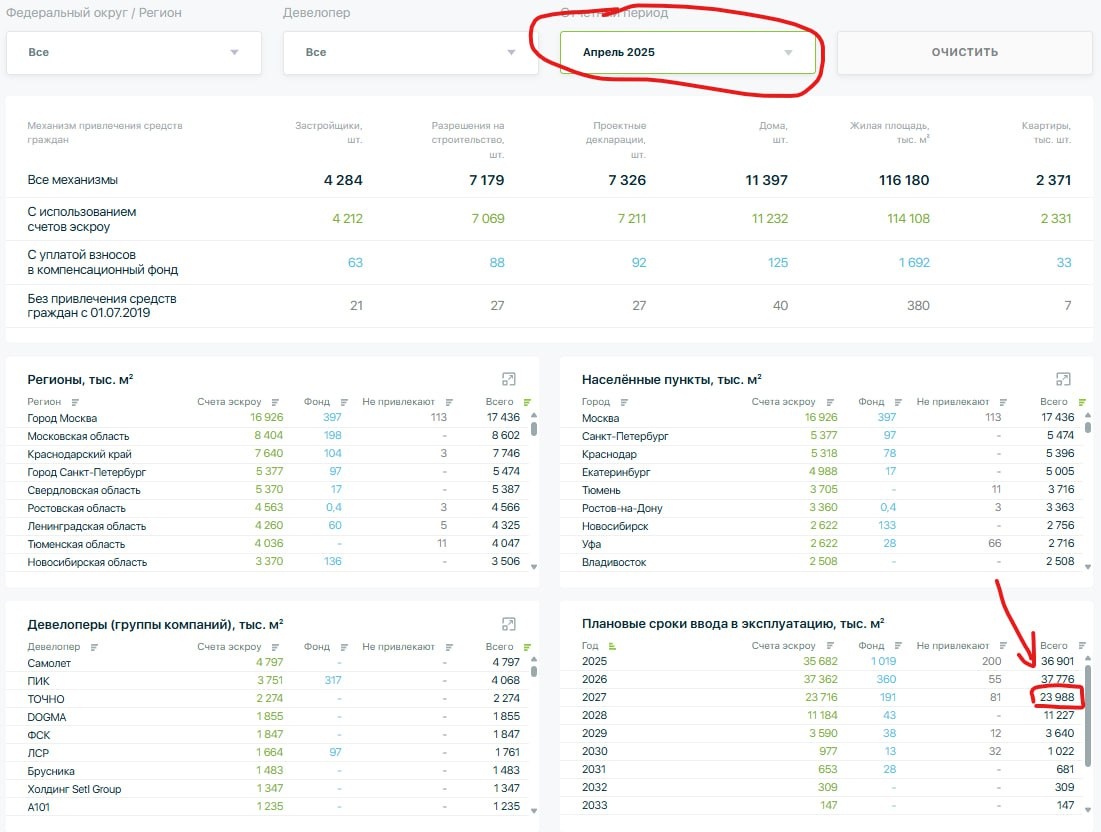
Task: Sort Девелоперы table by Не привлекают
Action: pyautogui.click(x=449, y=647)
